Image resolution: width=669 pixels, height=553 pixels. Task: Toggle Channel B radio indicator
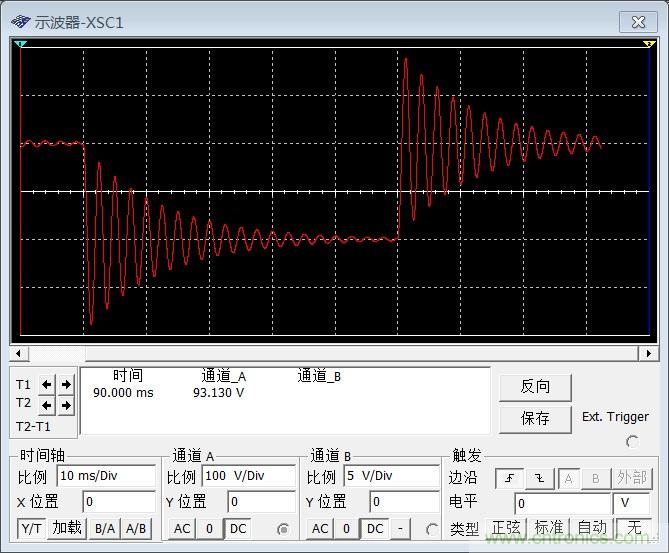[x=431, y=529]
